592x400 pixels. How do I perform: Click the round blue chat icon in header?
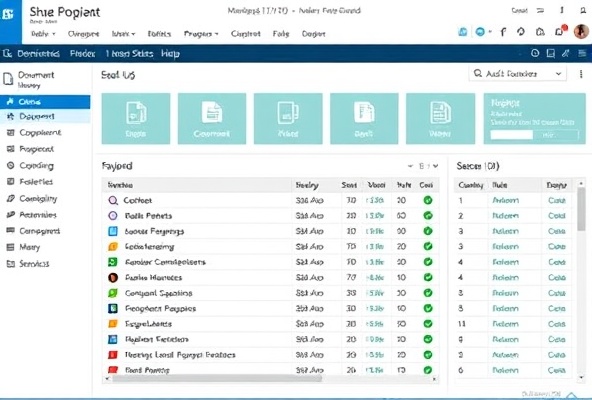coord(480,32)
